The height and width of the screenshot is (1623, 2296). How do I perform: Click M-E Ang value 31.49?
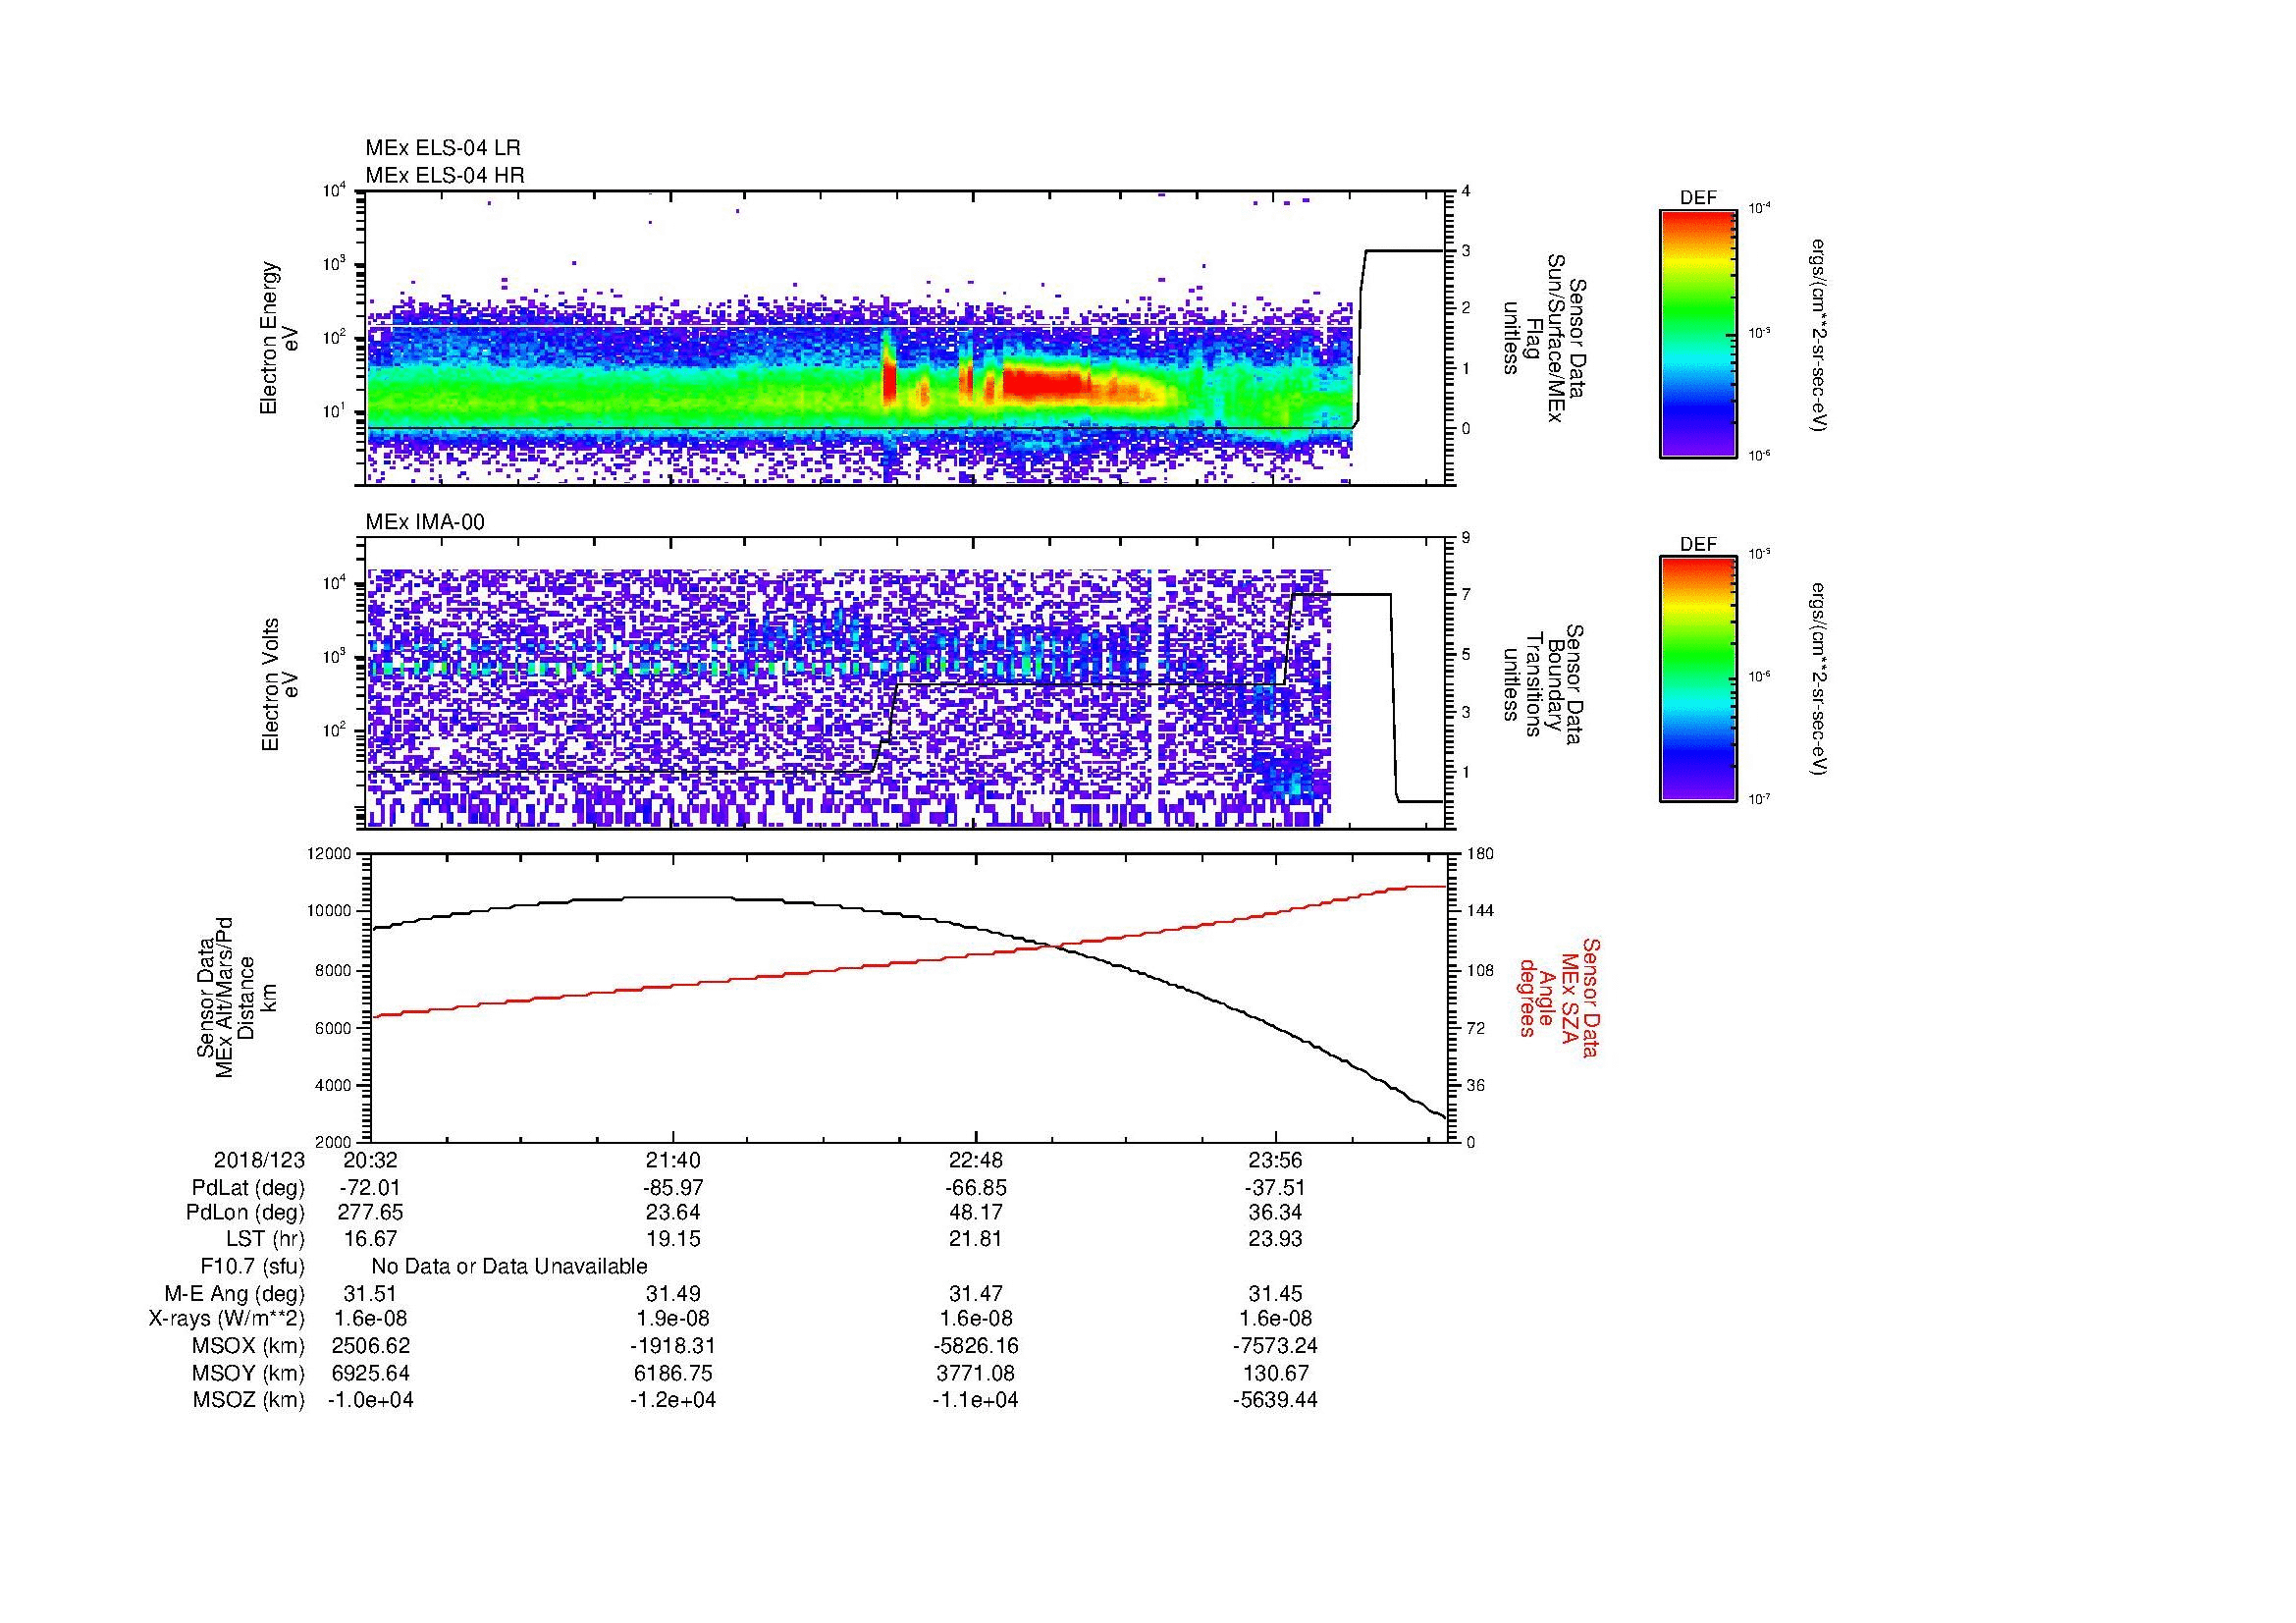(673, 1293)
